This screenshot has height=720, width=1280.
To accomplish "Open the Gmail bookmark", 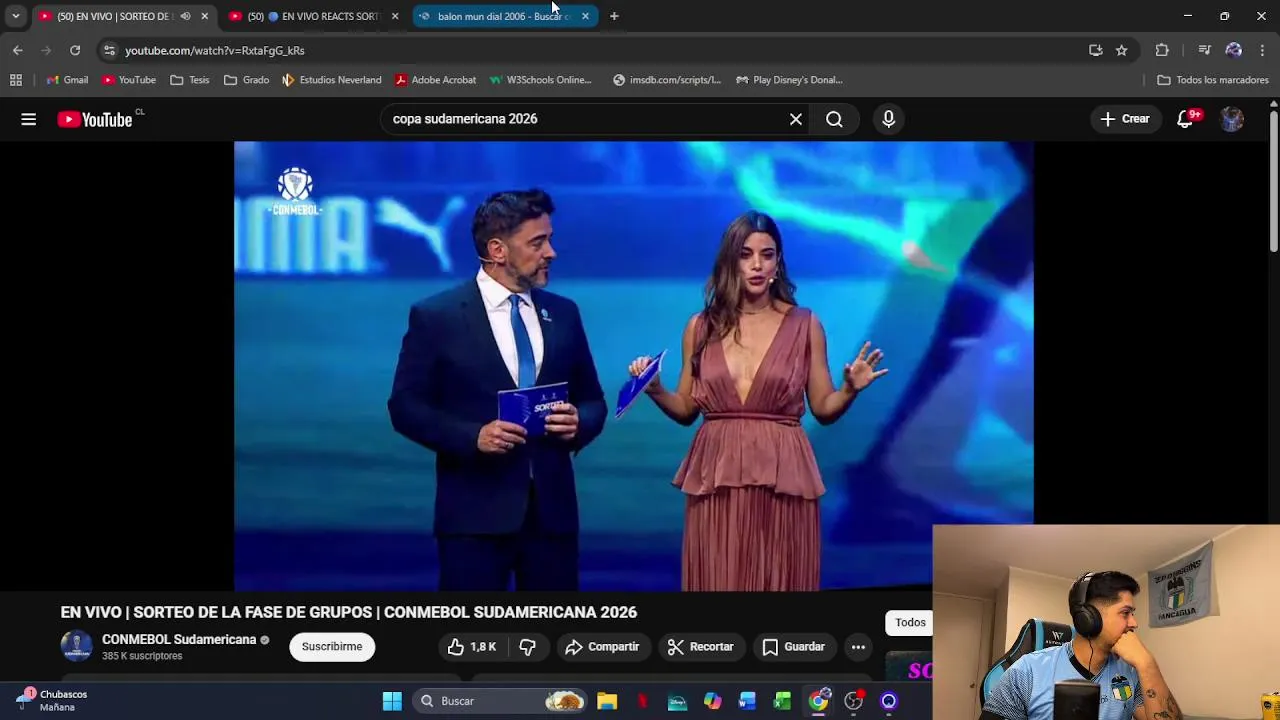I will pos(67,80).
